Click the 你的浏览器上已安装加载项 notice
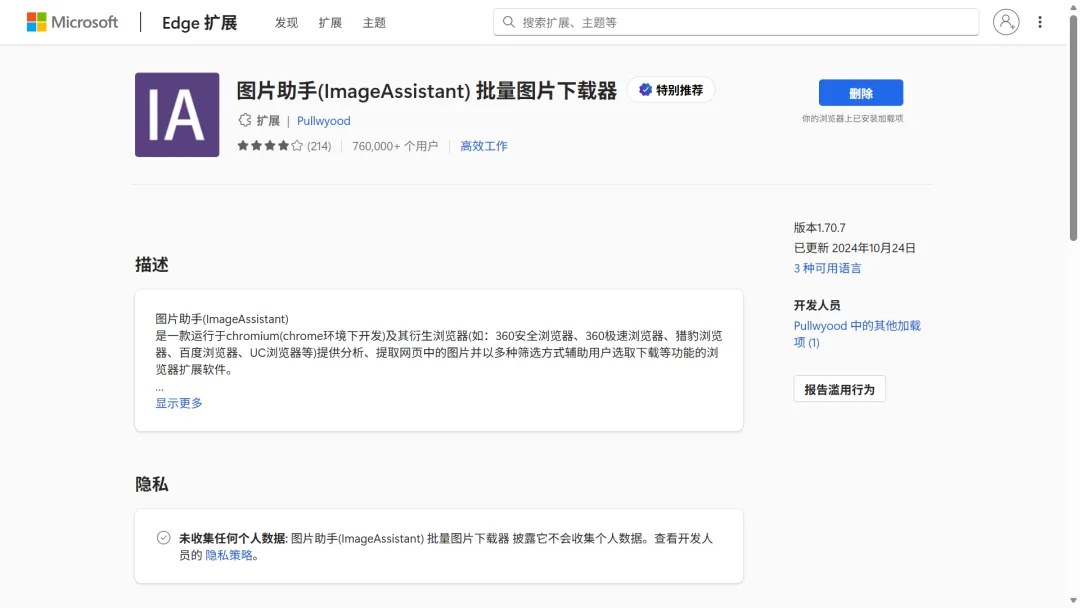Image resolution: width=1080 pixels, height=608 pixels. click(852, 118)
